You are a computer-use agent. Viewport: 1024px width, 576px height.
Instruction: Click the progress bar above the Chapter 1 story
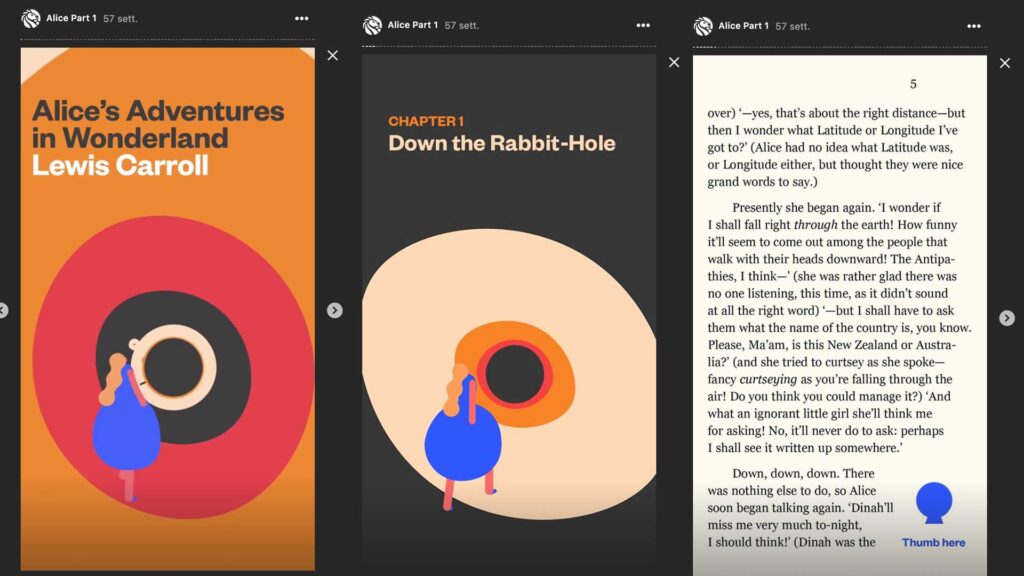(x=509, y=46)
